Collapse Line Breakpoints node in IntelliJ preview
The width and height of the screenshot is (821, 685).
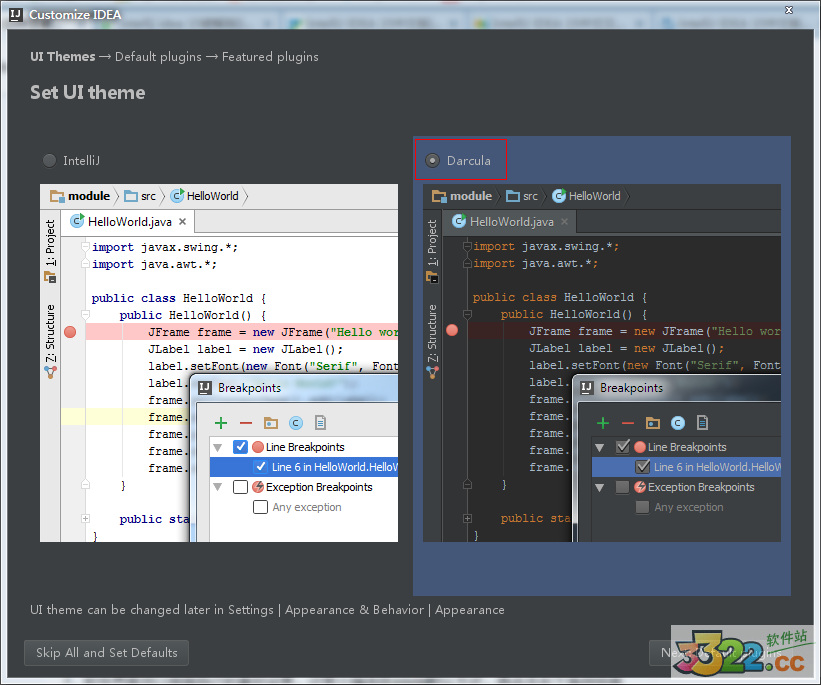tap(218, 448)
